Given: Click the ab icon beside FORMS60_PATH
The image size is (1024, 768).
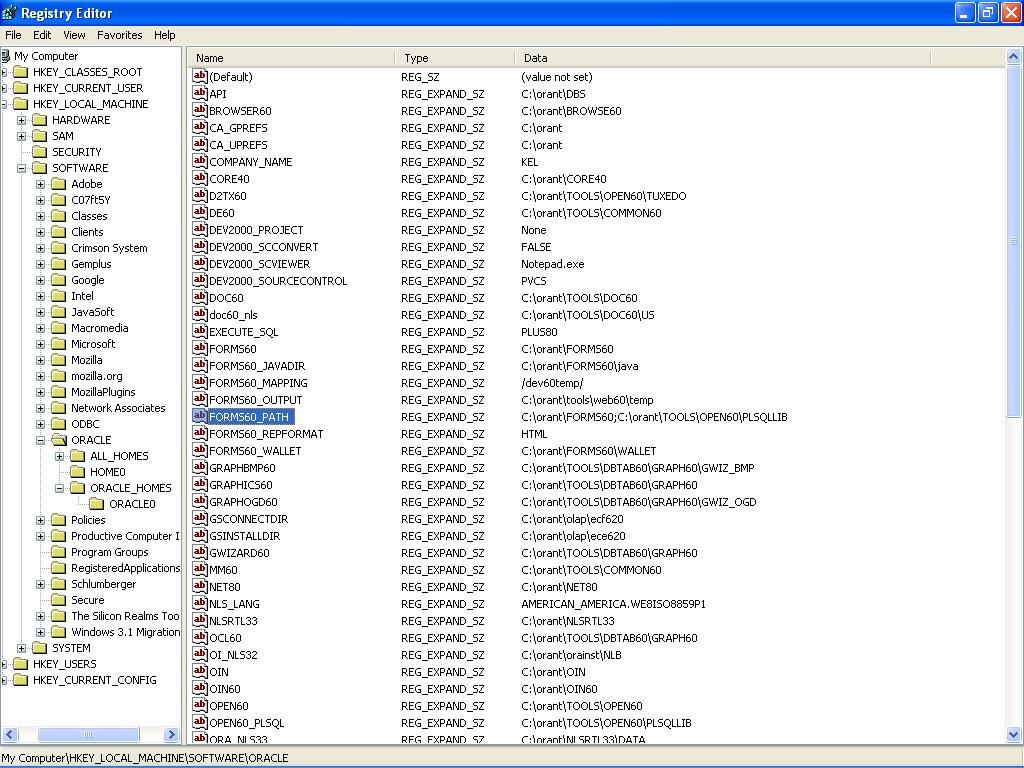Looking at the screenshot, I should point(200,417).
